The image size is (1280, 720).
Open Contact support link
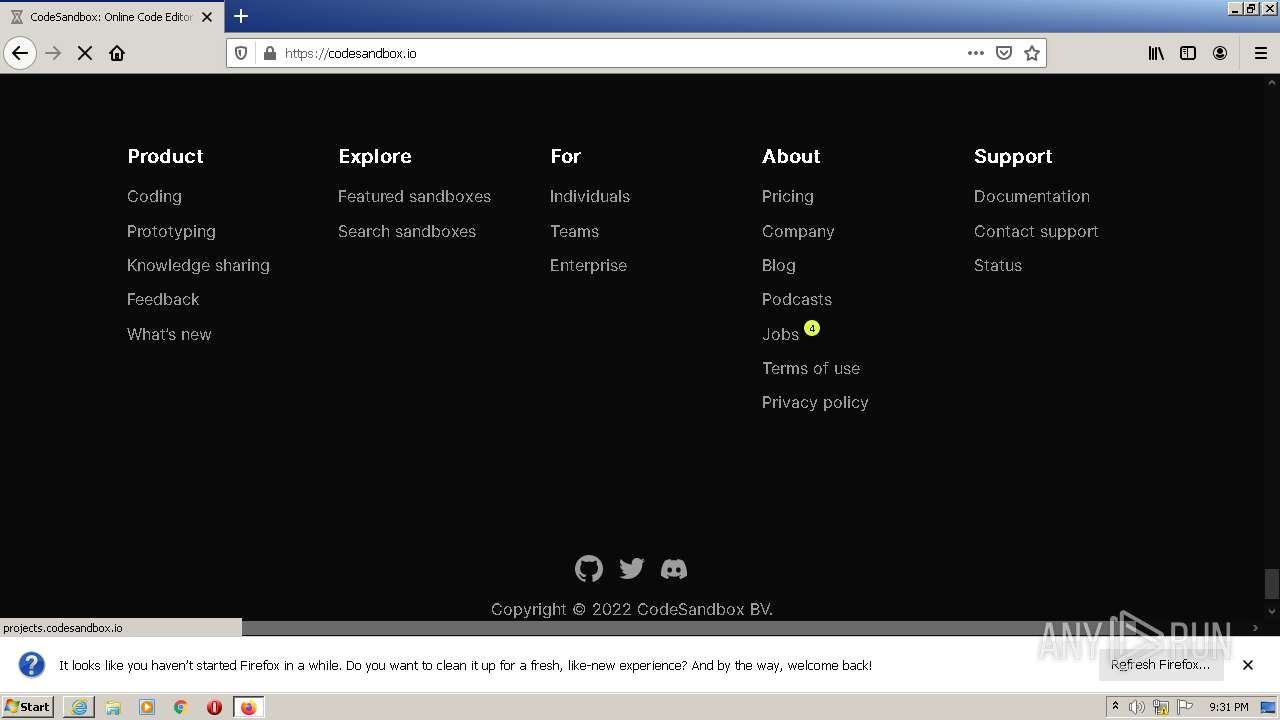click(x=1036, y=231)
